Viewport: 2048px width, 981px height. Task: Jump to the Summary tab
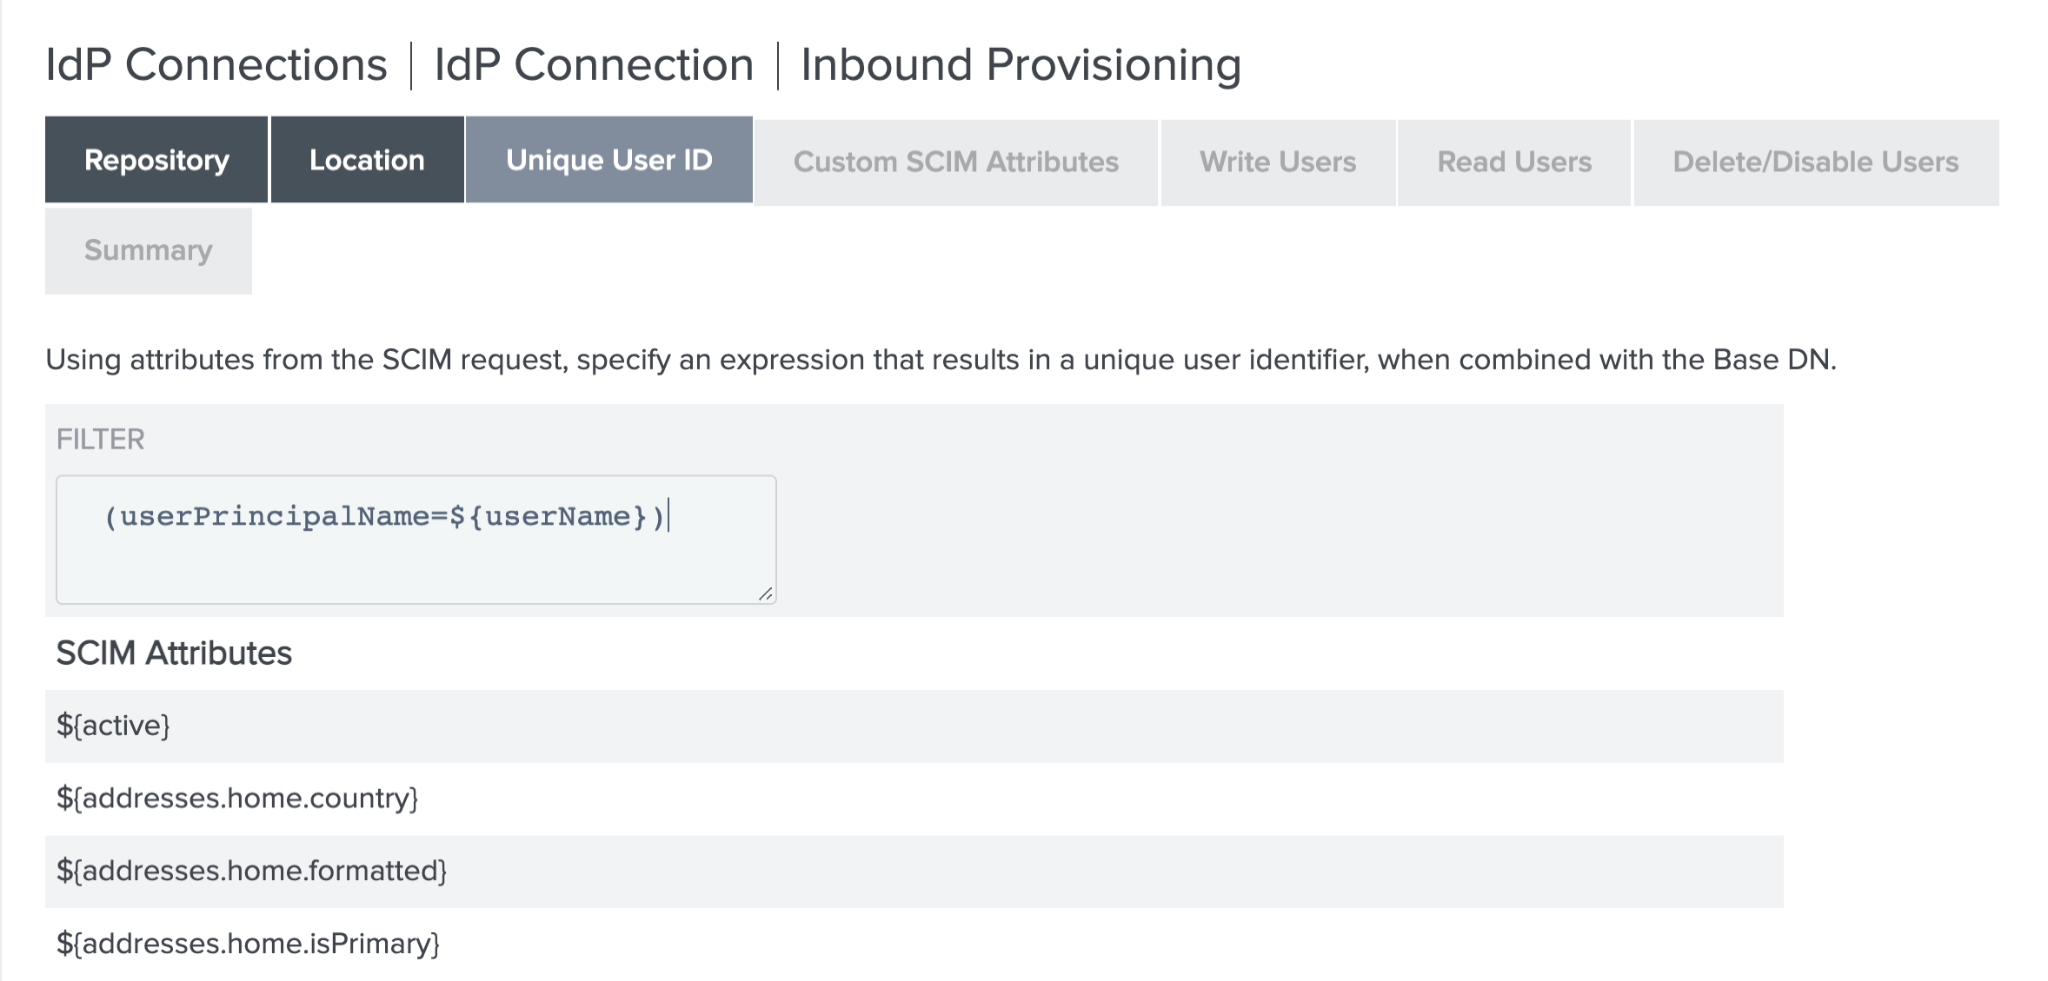[x=148, y=250]
